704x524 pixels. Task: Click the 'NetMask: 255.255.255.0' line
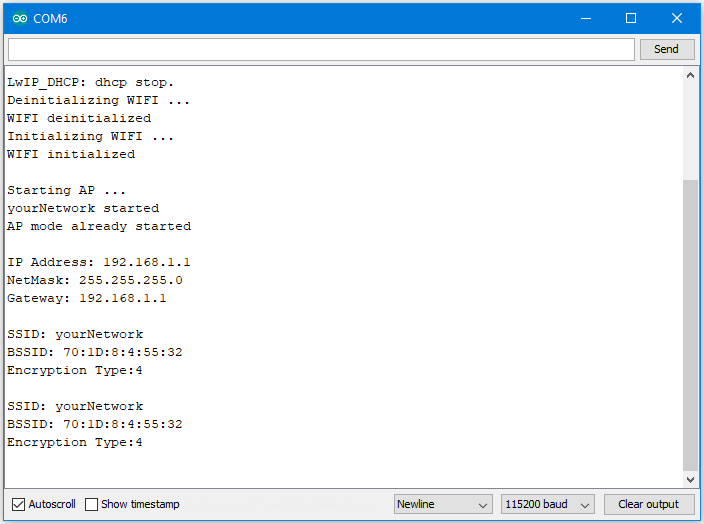(x=95, y=280)
